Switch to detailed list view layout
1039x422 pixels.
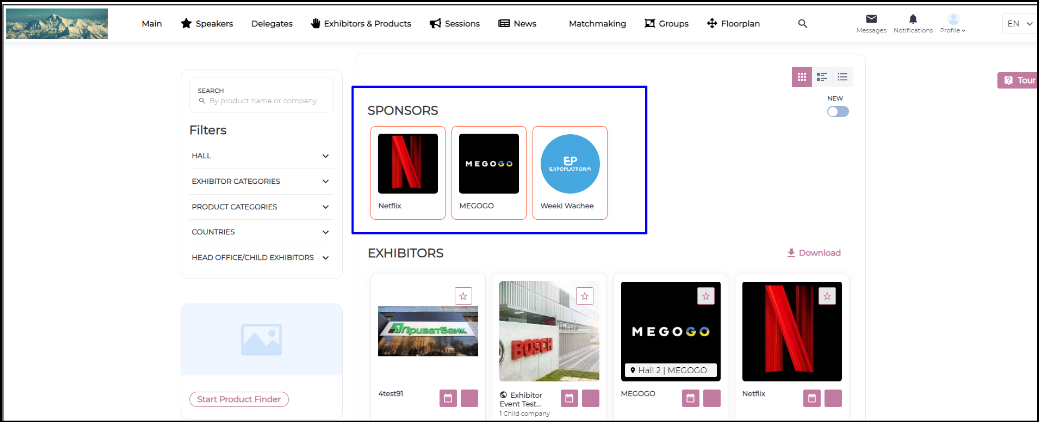822,77
